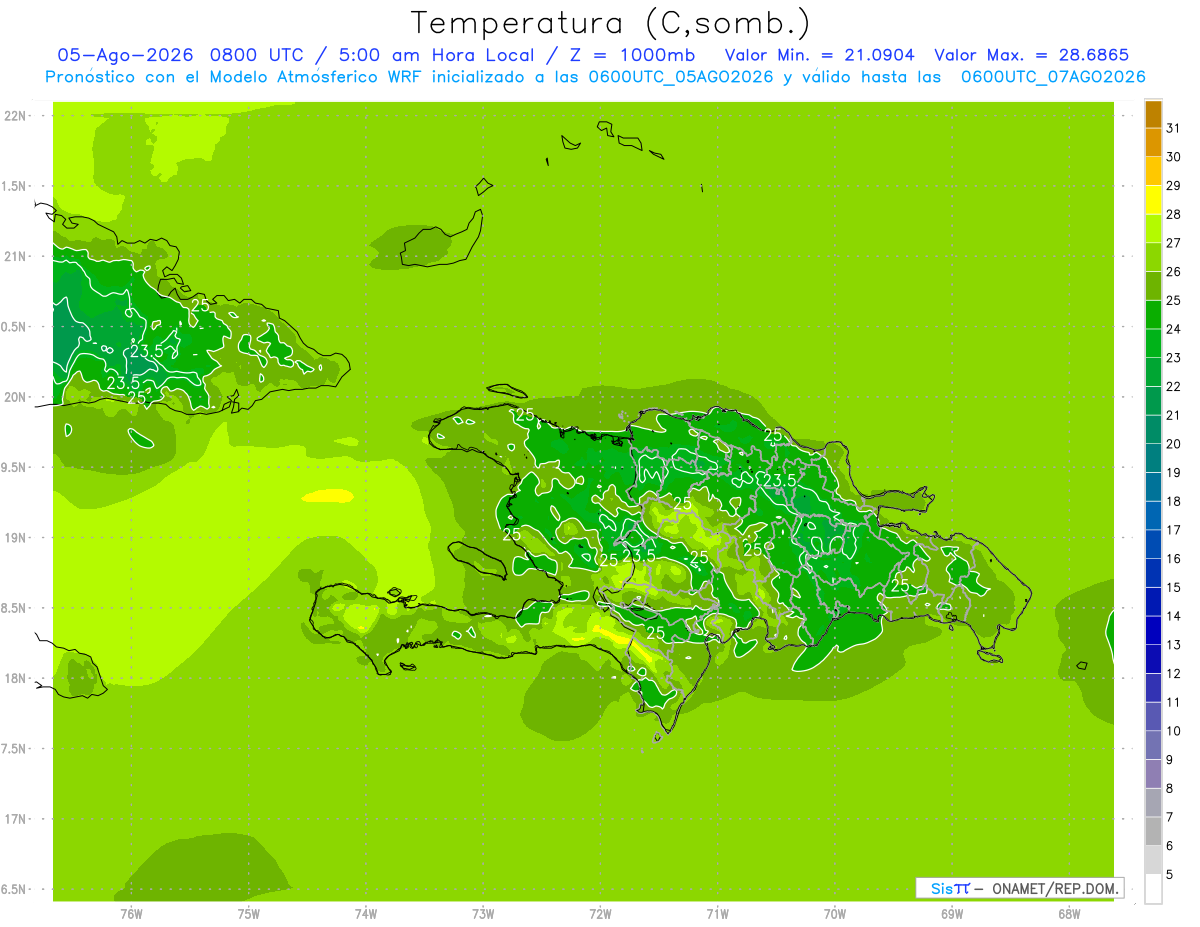Click the 74W longitude axis label
This screenshot has height=927, width=1200.
[366, 914]
